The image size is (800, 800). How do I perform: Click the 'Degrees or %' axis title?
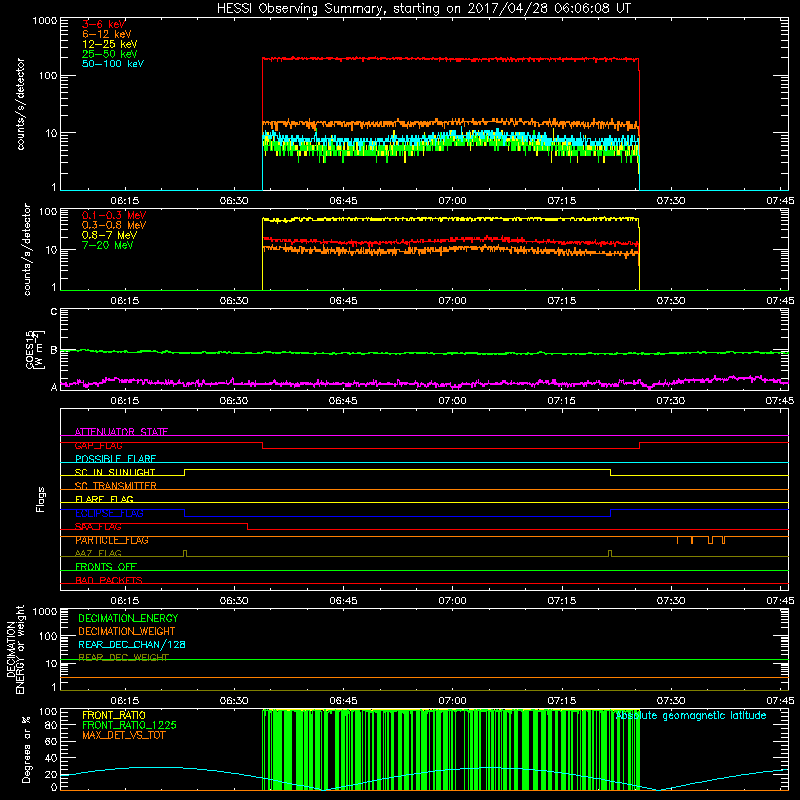[x=26, y=749]
